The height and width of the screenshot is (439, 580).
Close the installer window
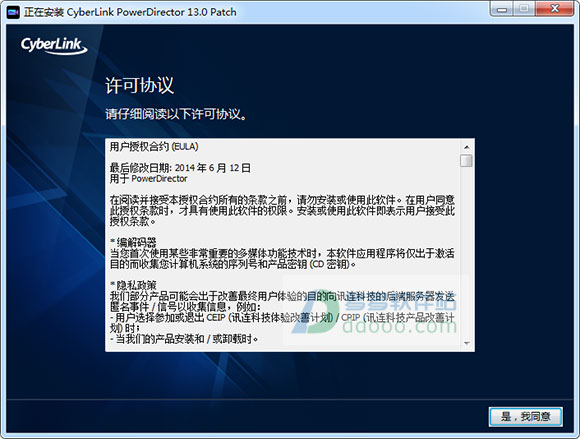[555, 9]
